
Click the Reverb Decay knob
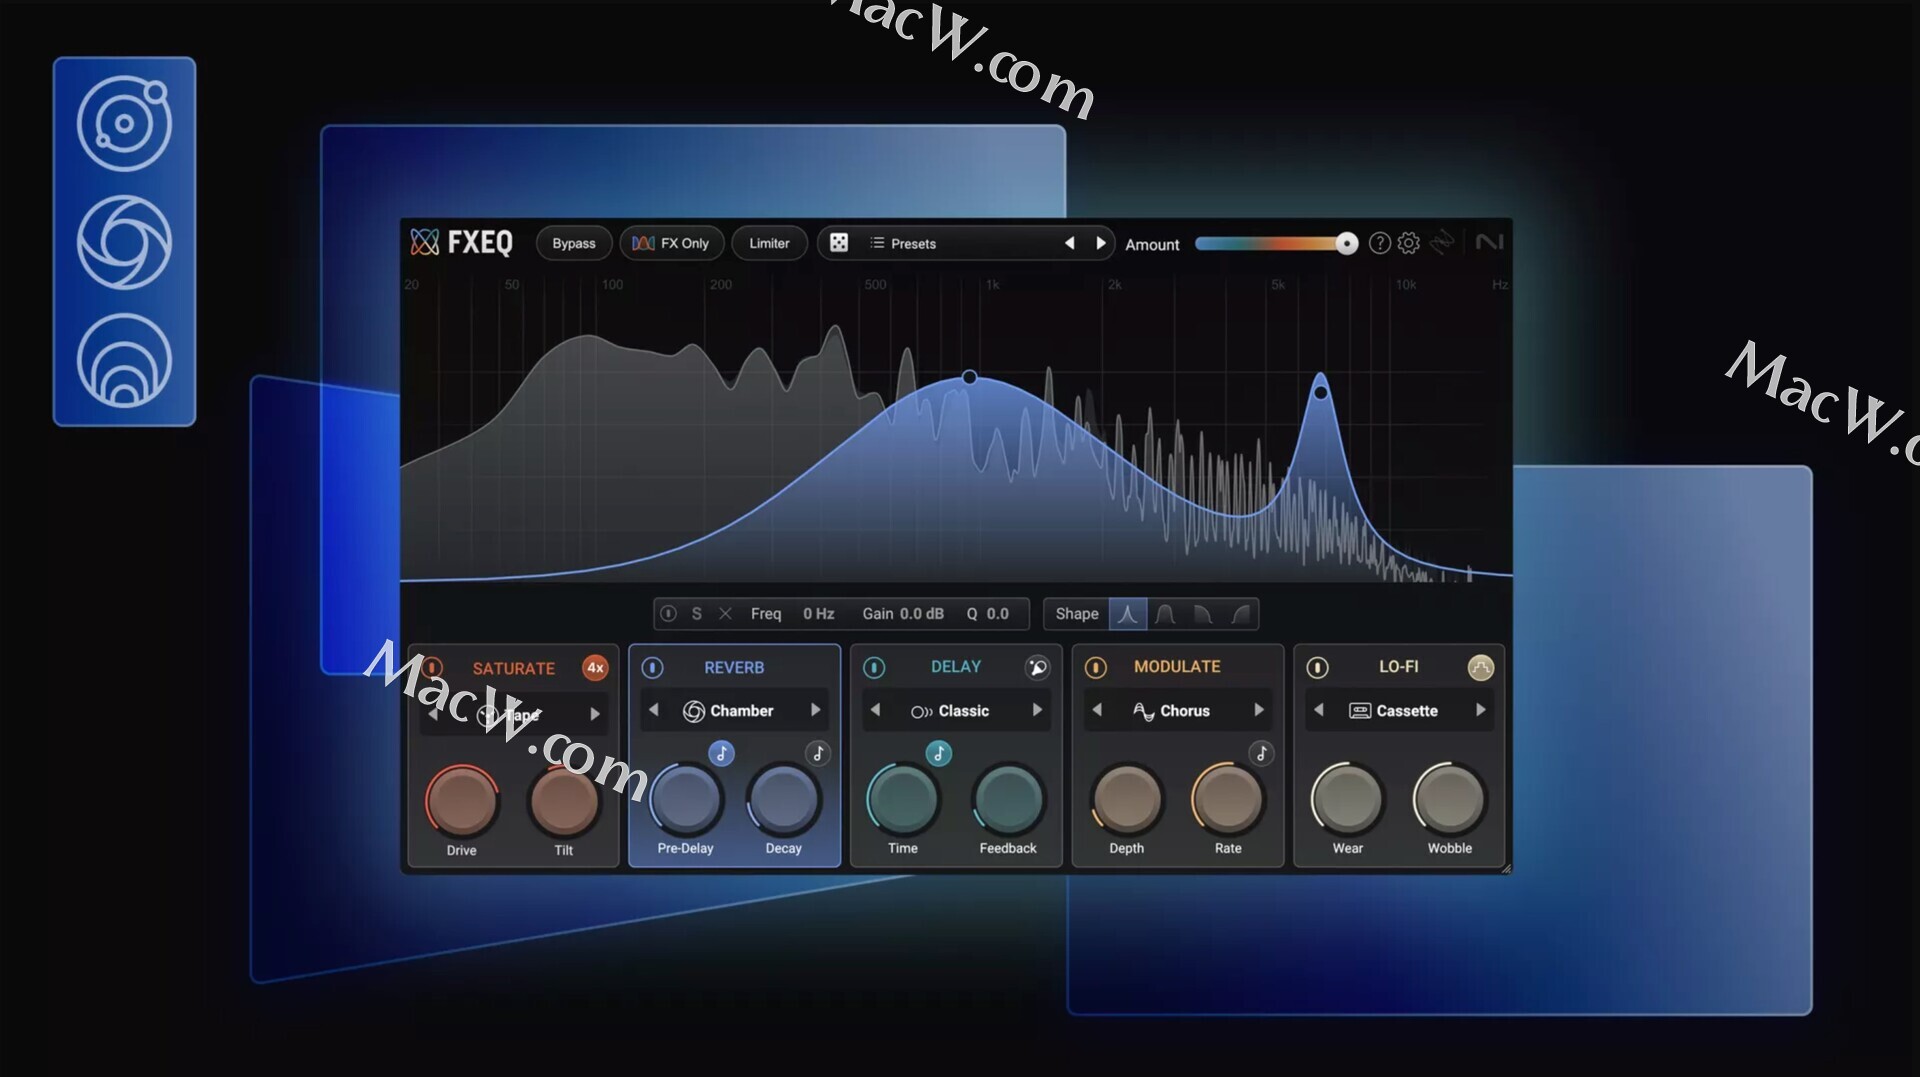(784, 799)
